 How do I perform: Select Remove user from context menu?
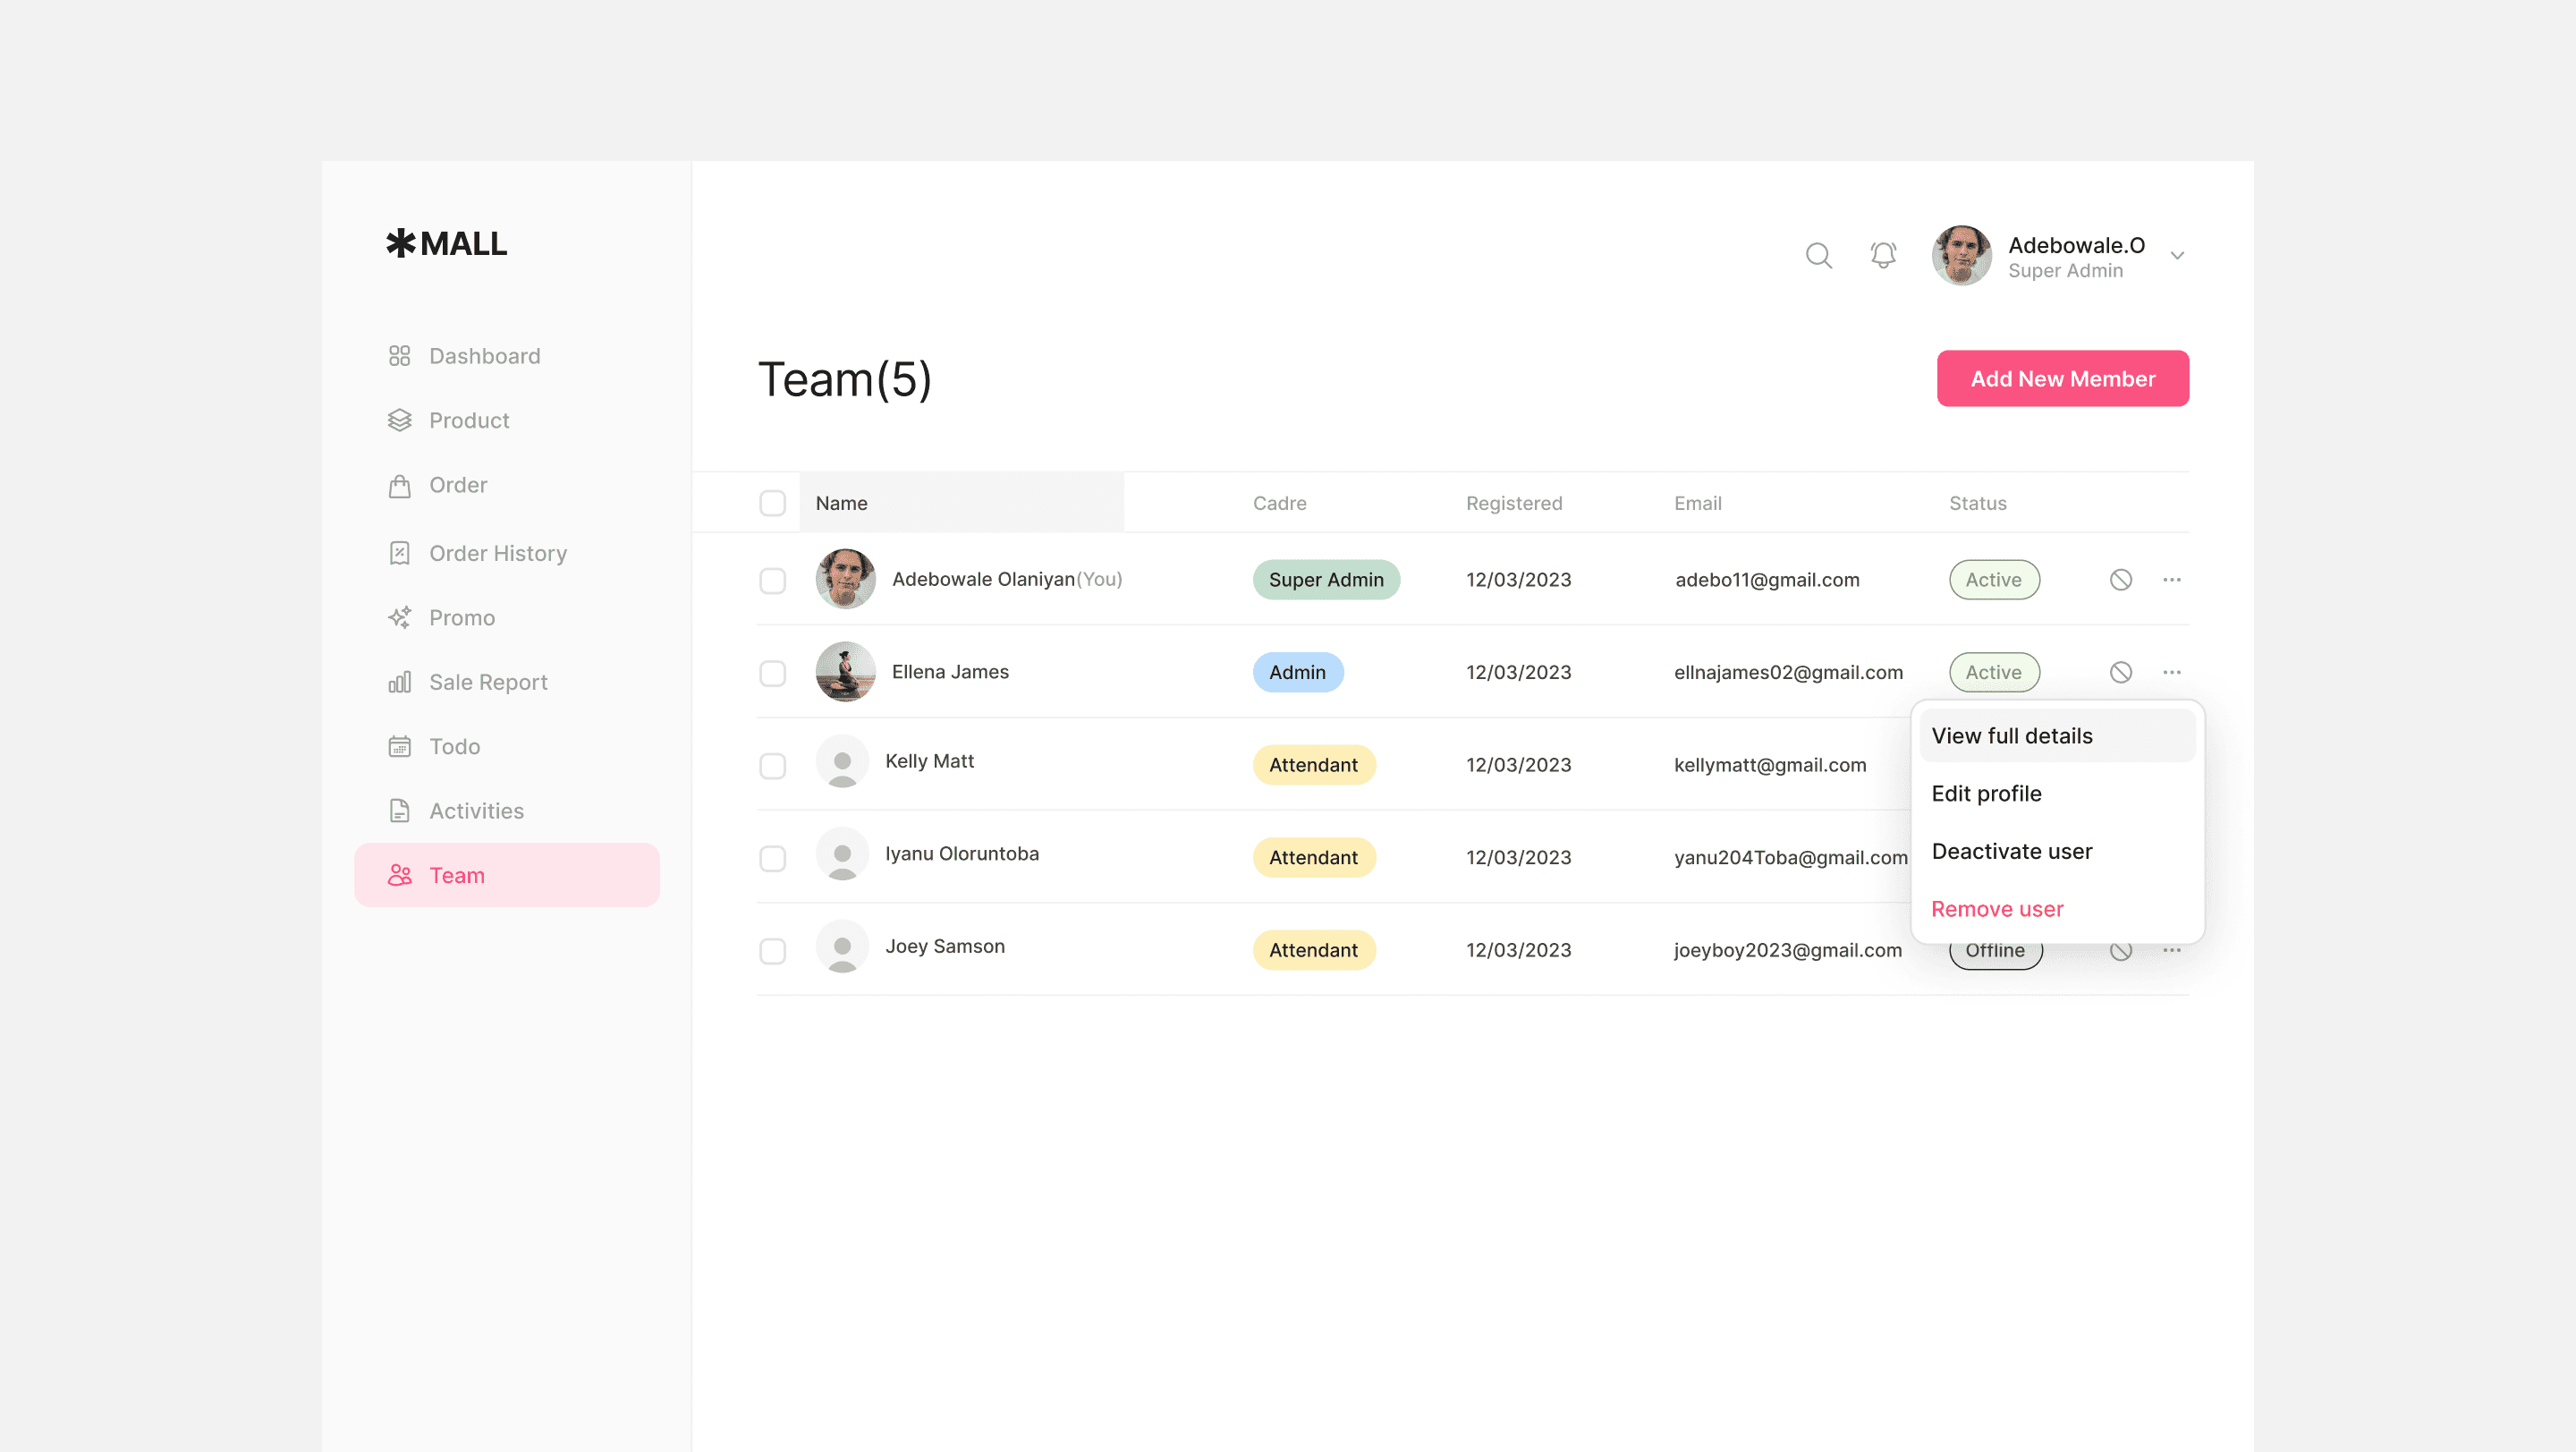1996,909
